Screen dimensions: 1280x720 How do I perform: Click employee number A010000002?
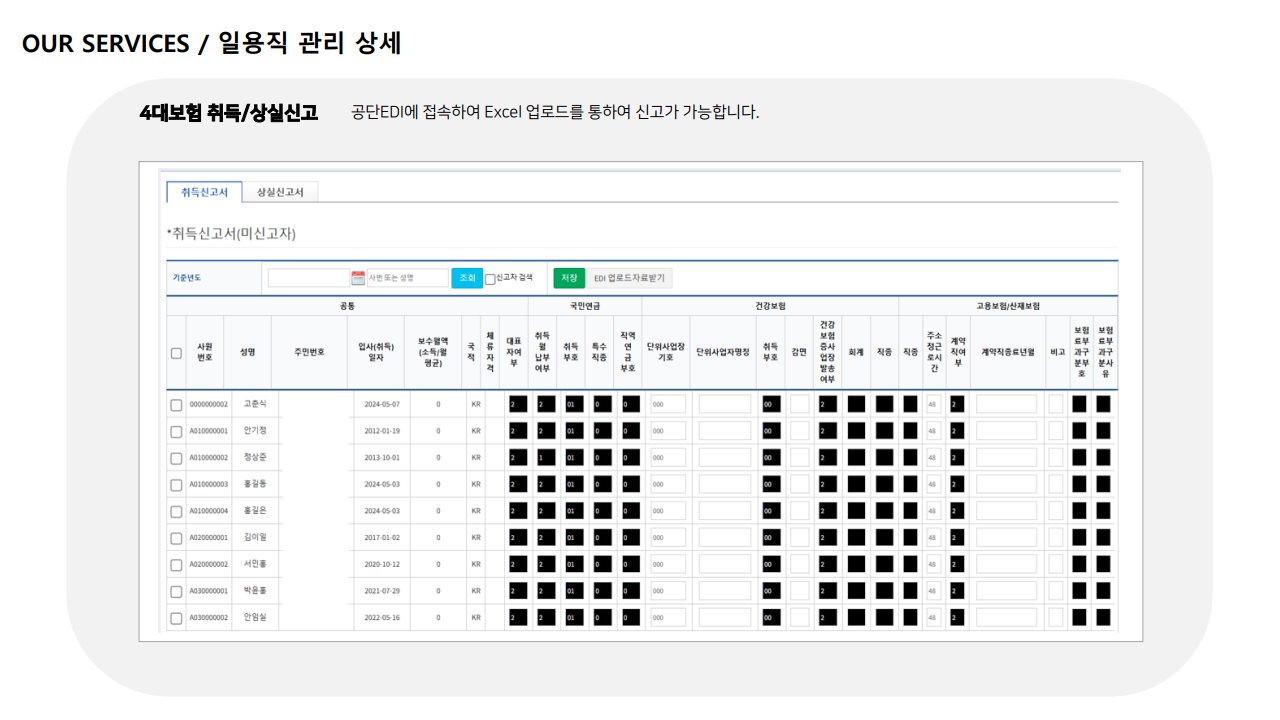click(x=209, y=458)
